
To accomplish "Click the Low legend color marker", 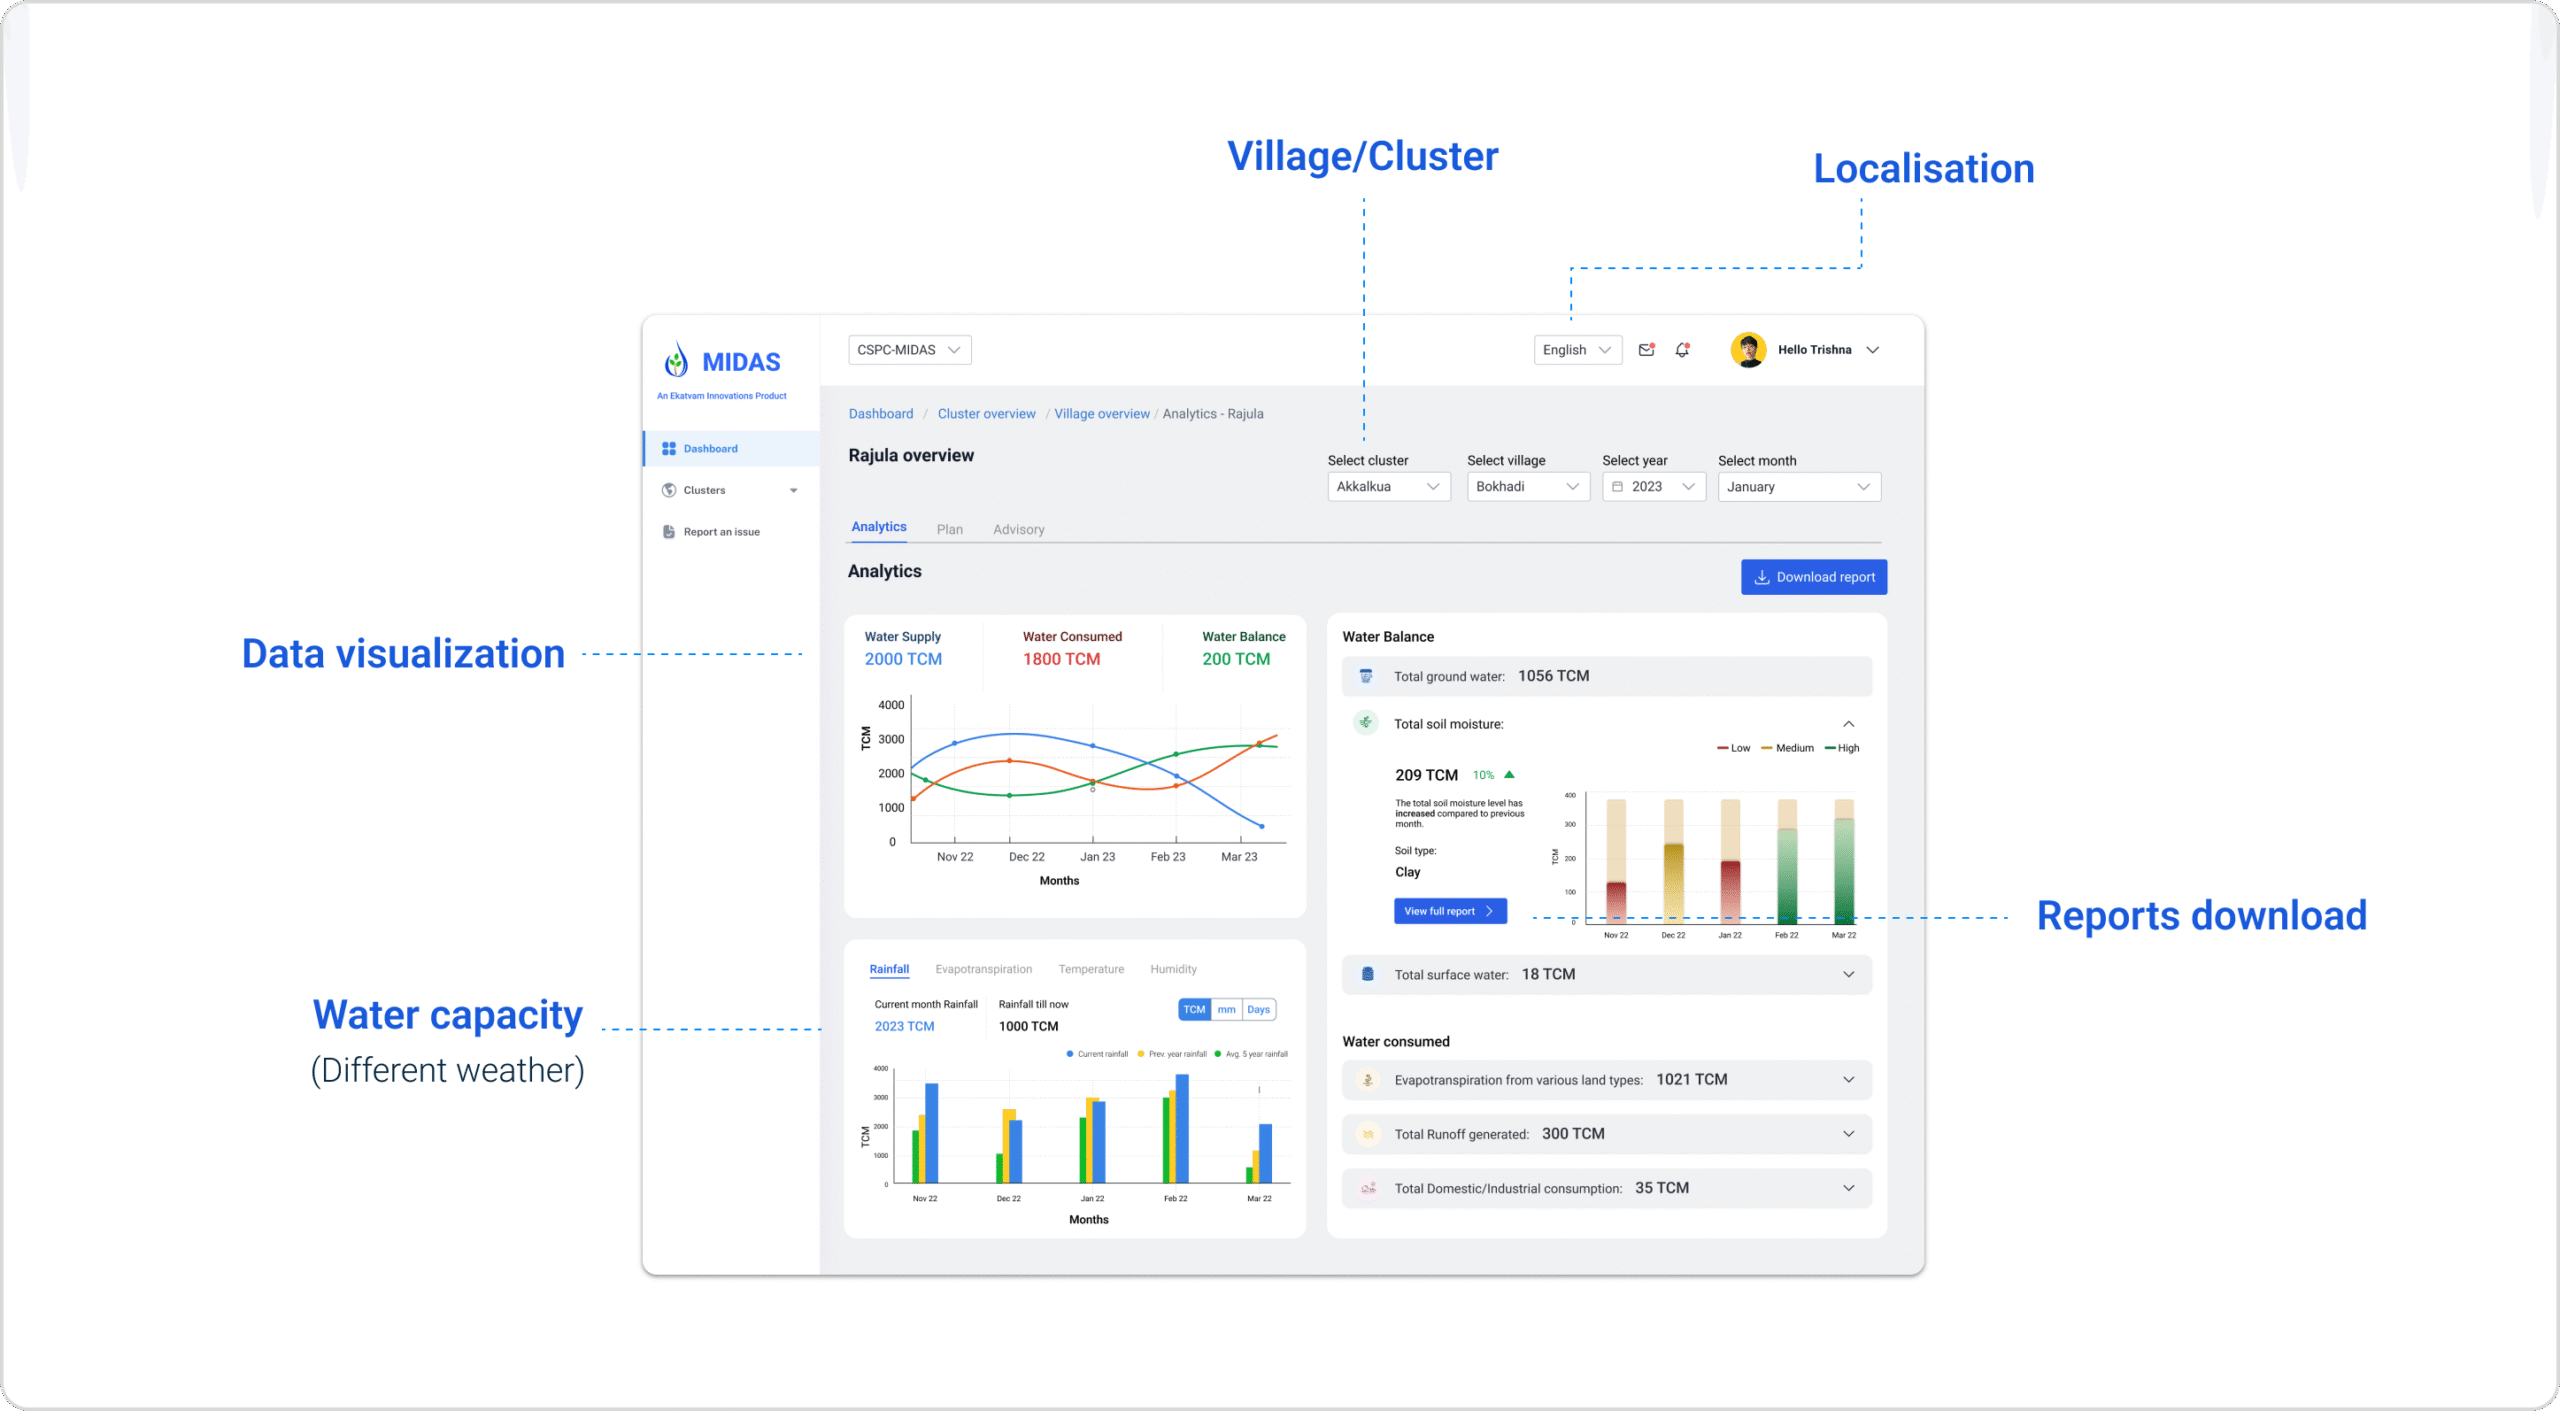I will tap(1723, 748).
